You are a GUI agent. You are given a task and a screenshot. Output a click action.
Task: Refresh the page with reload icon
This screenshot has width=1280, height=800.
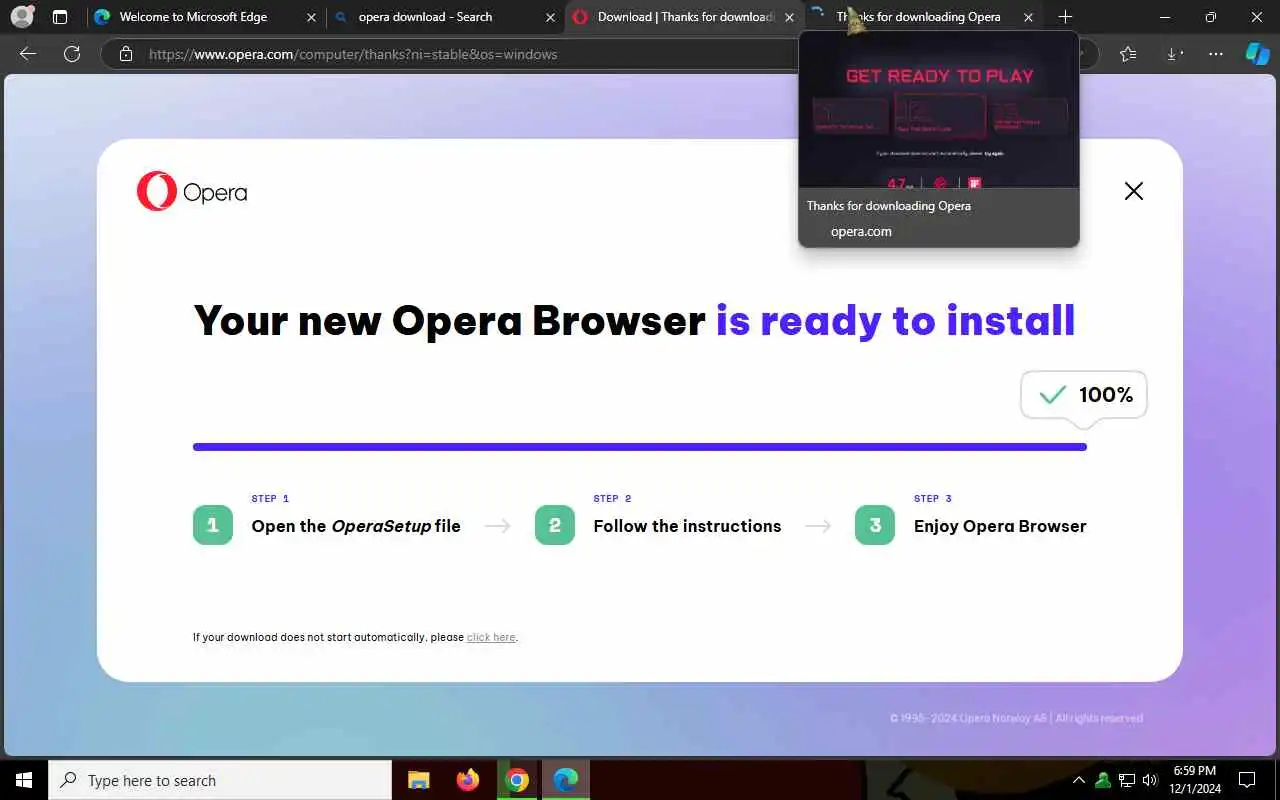[71, 54]
